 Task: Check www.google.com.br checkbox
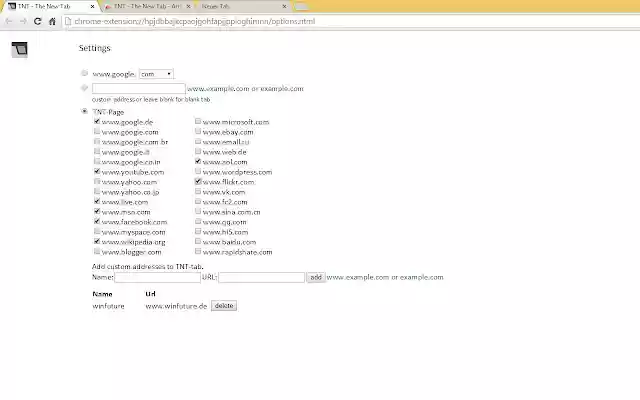coord(97,141)
